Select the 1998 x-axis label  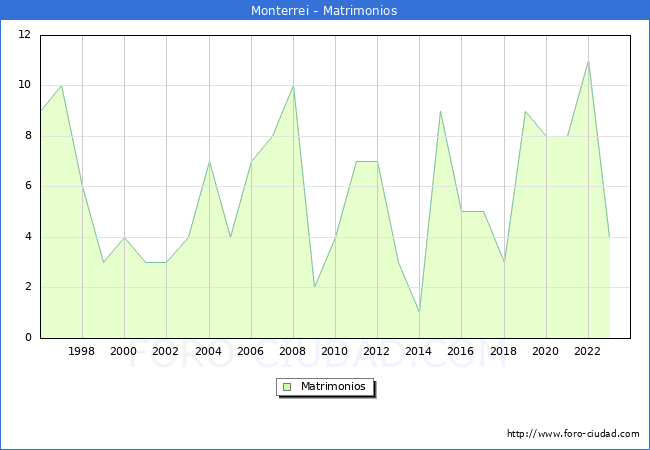point(82,352)
